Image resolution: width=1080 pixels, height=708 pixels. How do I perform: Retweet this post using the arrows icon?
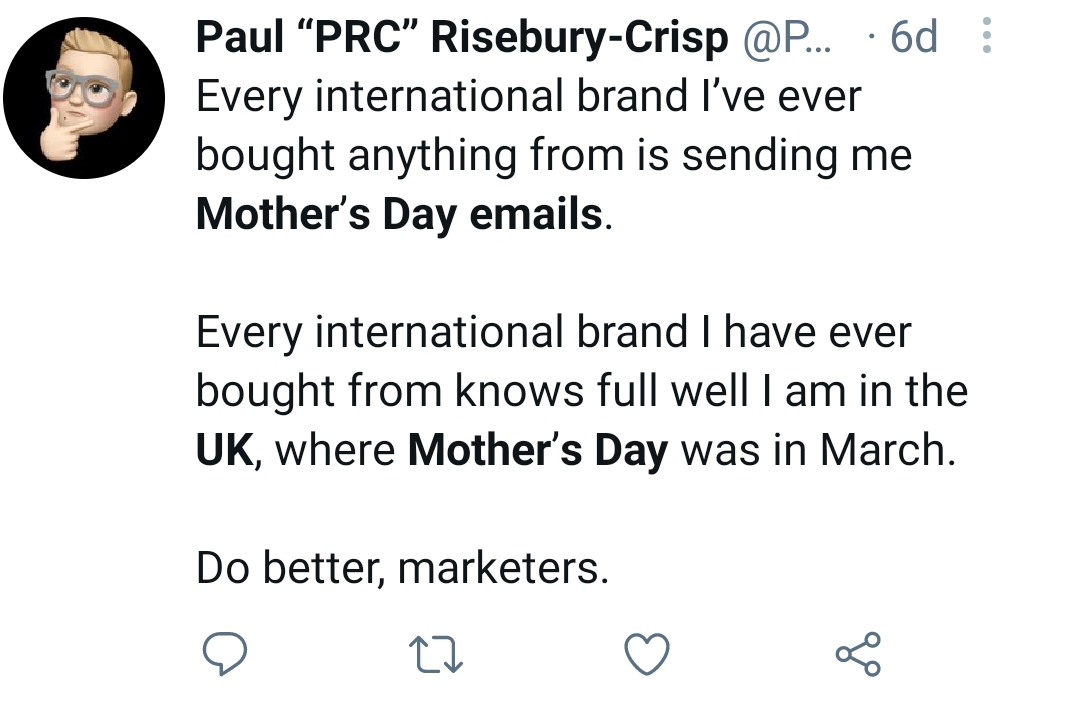tap(435, 655)
